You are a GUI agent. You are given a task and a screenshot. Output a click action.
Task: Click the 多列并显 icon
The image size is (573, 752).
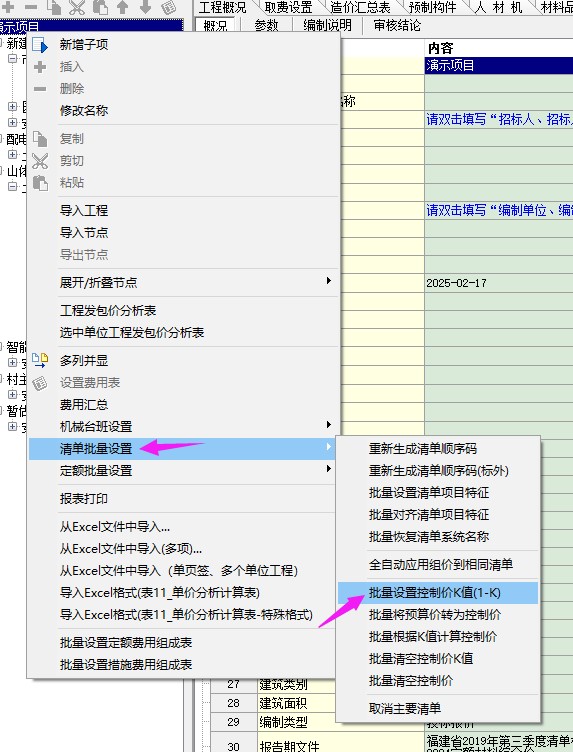[40, 361]
